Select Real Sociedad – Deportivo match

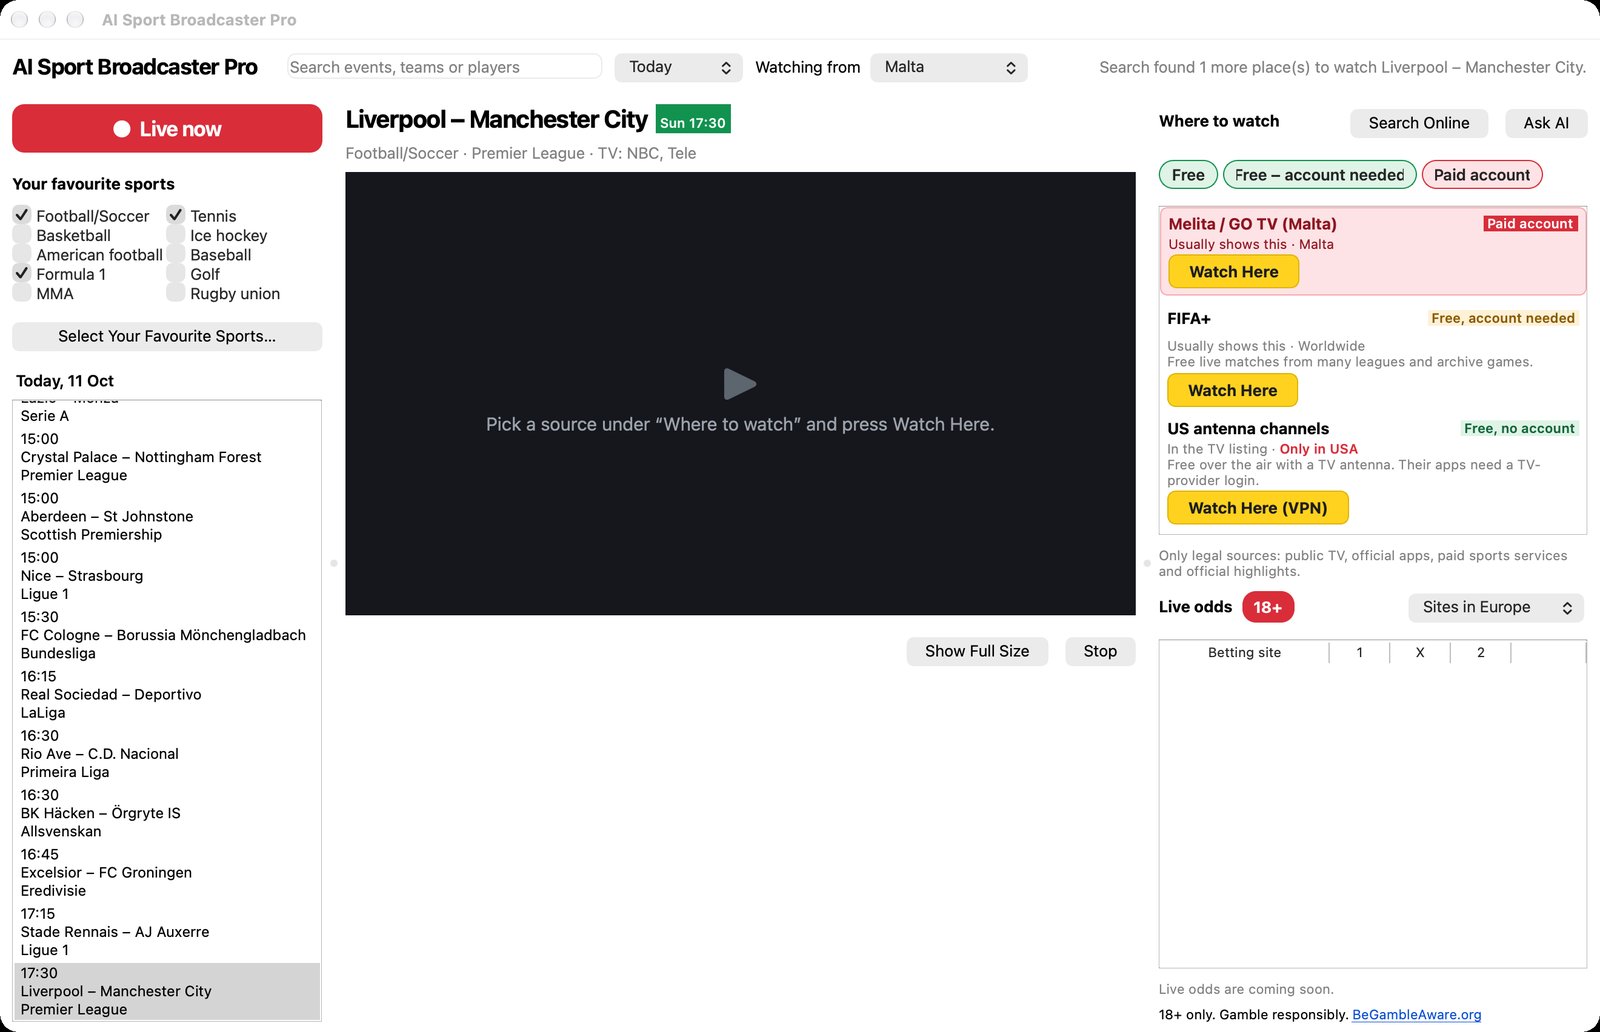(167, 694)
